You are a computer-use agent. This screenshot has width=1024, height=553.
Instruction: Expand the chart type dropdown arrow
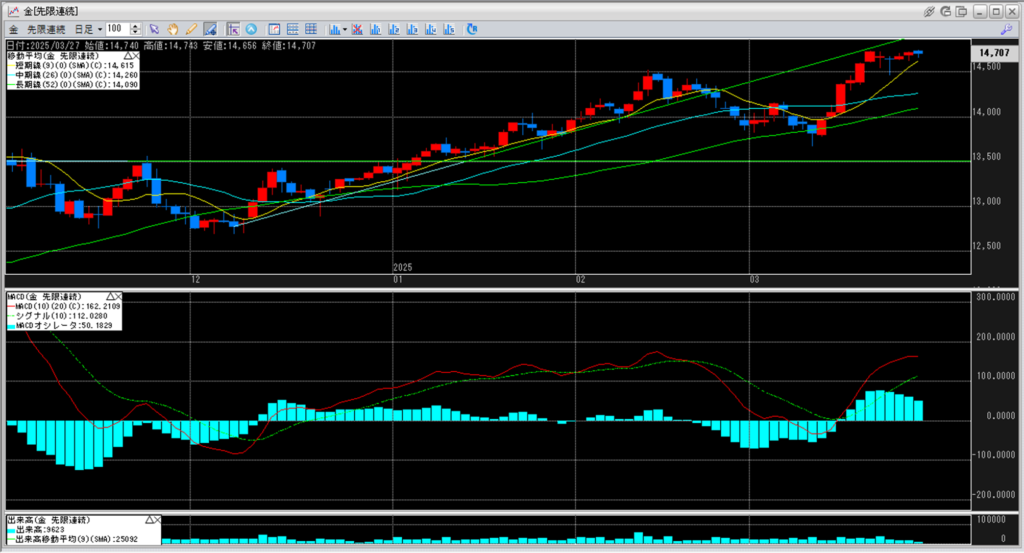coord(344,29)
